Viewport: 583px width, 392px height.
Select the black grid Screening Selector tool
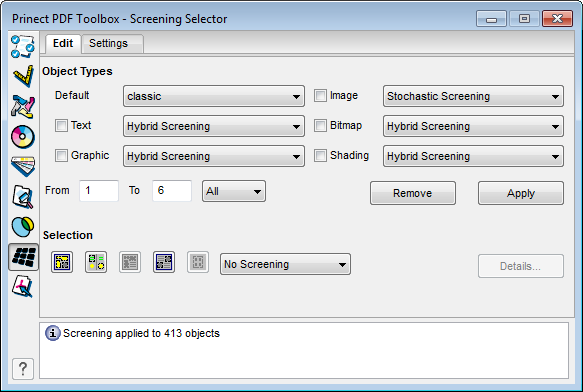click(23, 257)
